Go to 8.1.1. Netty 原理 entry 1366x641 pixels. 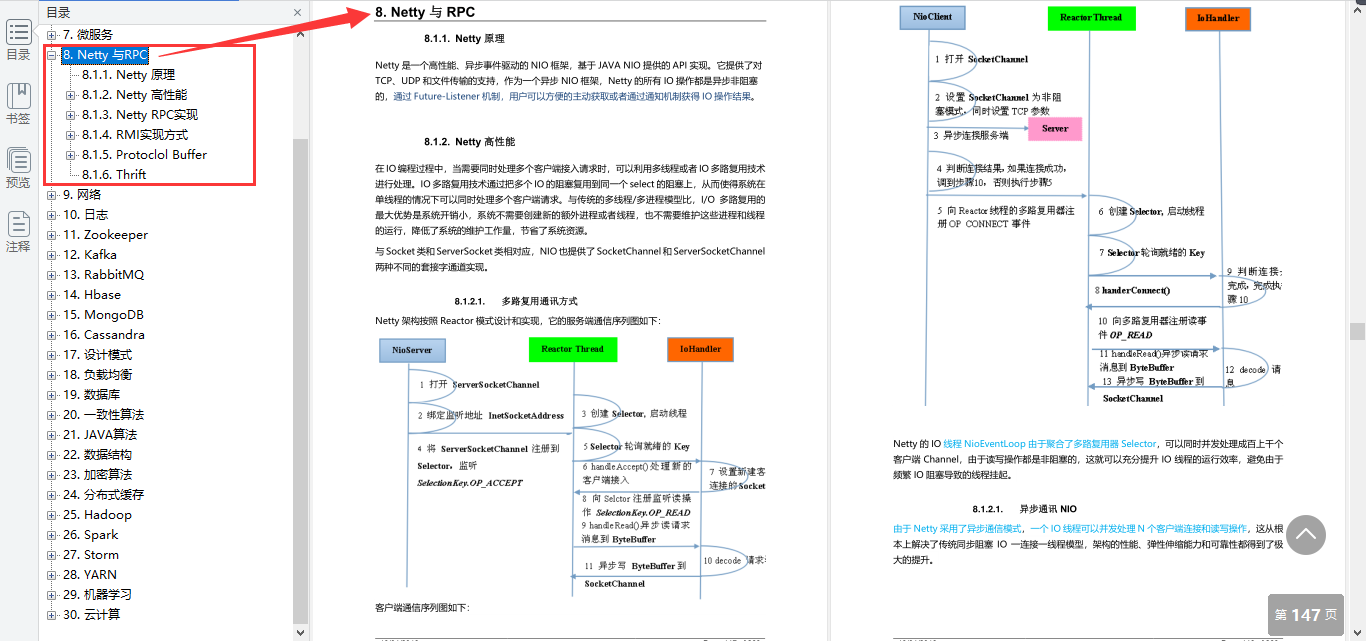tap(128, 75)
